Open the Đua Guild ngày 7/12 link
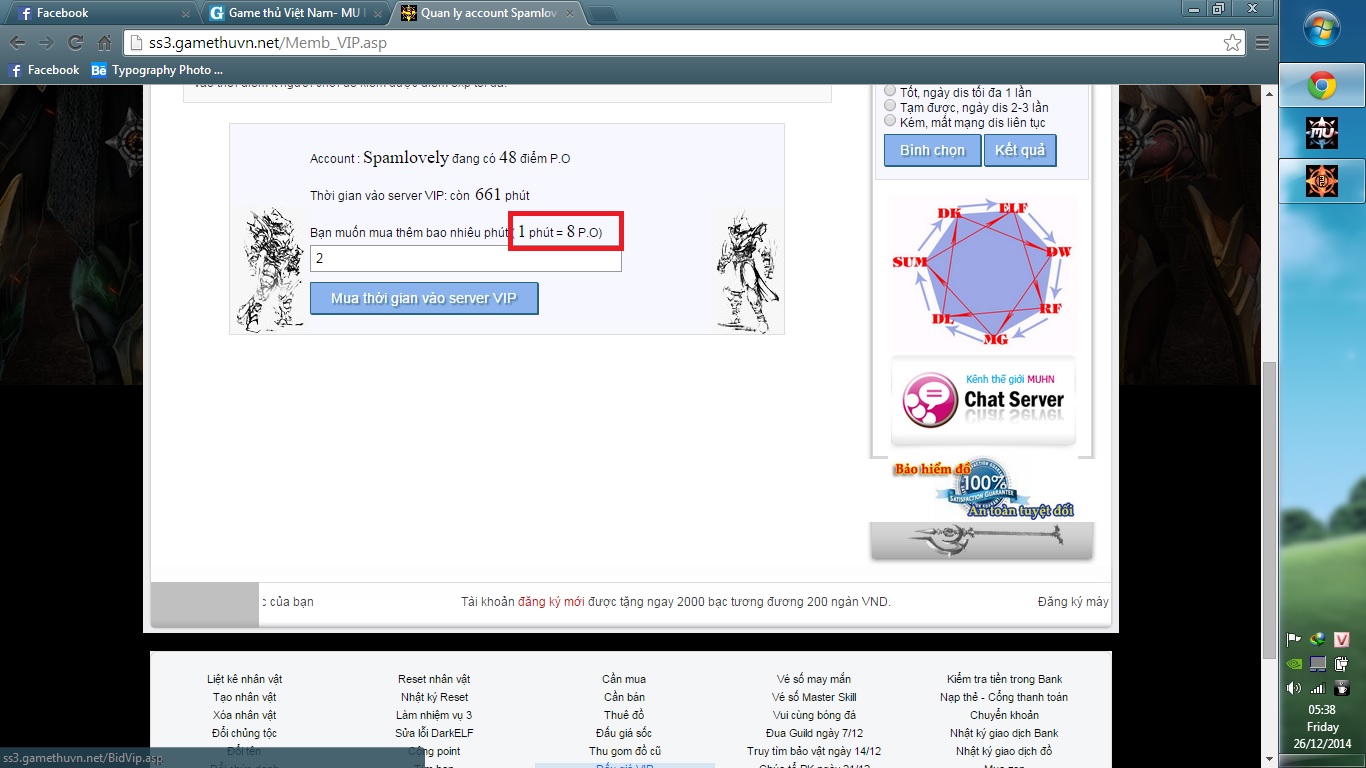 tap(814, 733)
